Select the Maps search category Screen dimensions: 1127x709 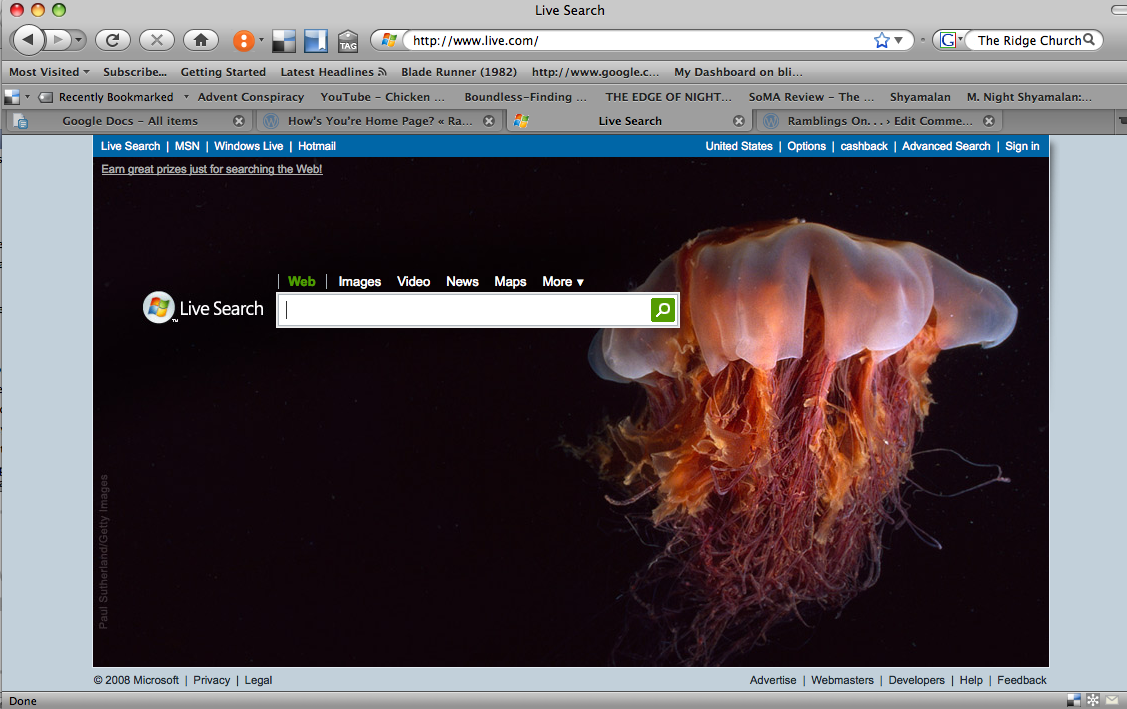coord(510,282)
